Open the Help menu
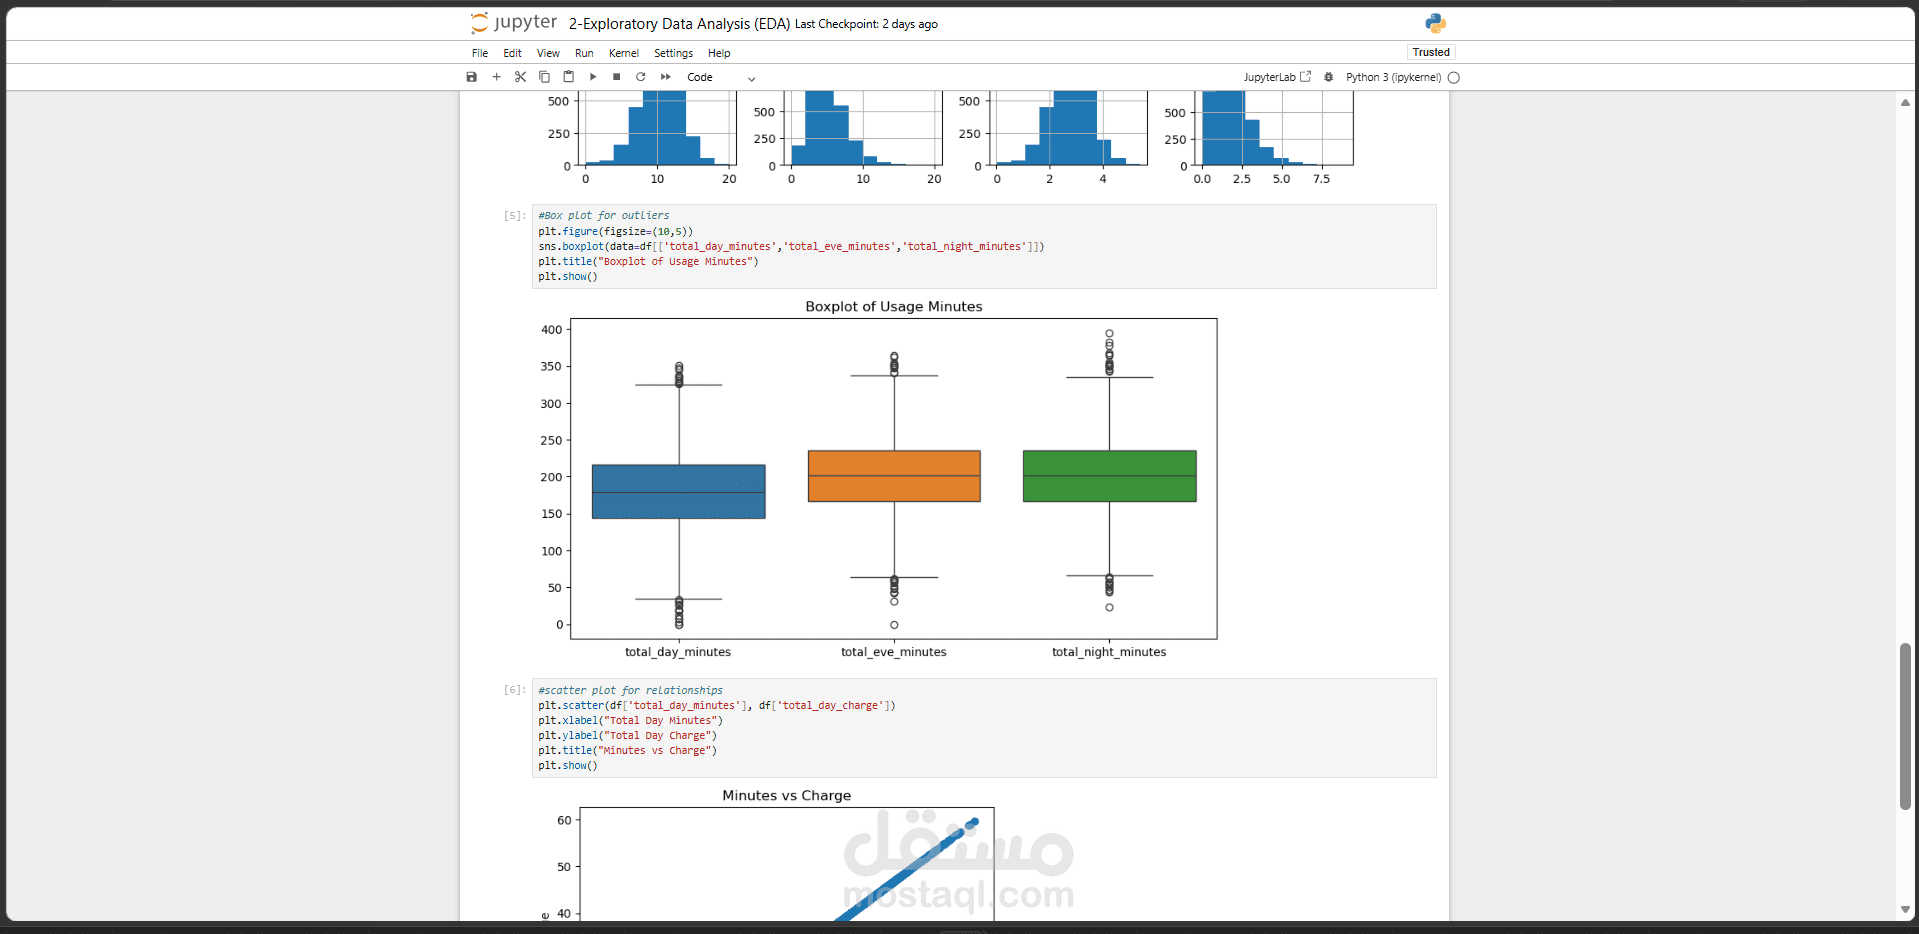The width and height of the screenshot is (1919, 934). click(x=719, y=53)
